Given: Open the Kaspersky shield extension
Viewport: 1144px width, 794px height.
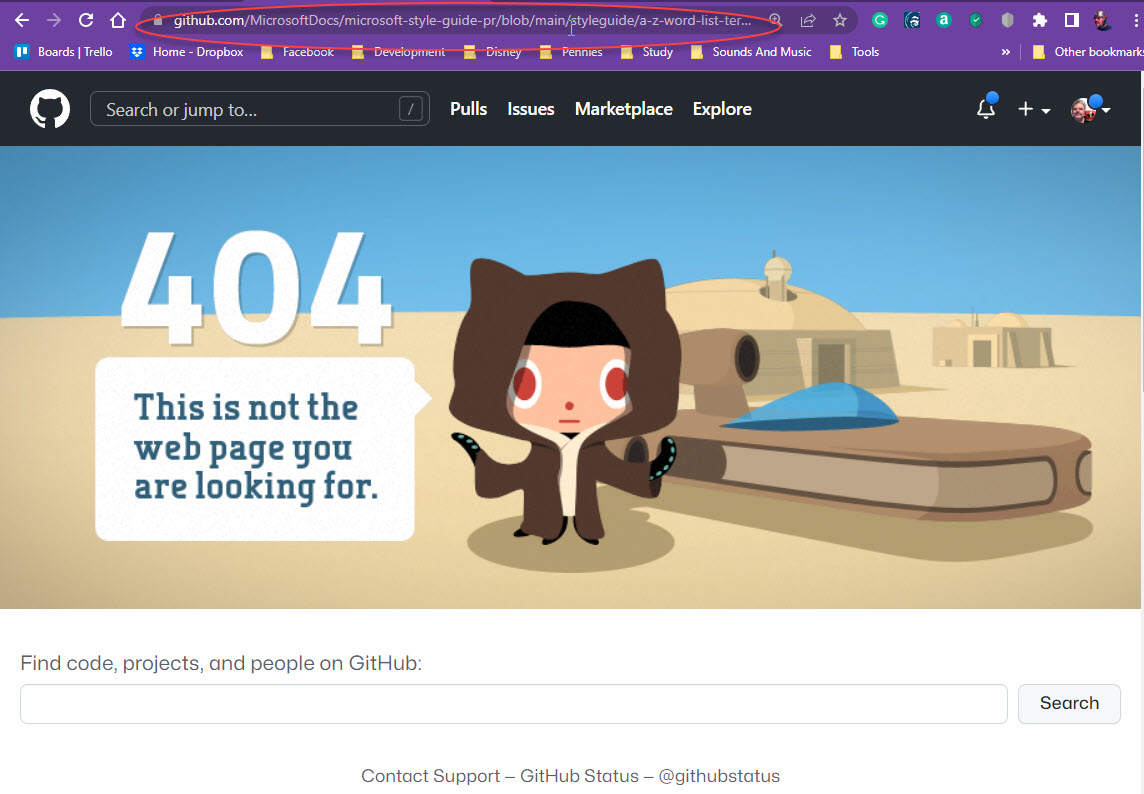Looking at the screenshot, I should pyautogui.click(x=975, y=19).
